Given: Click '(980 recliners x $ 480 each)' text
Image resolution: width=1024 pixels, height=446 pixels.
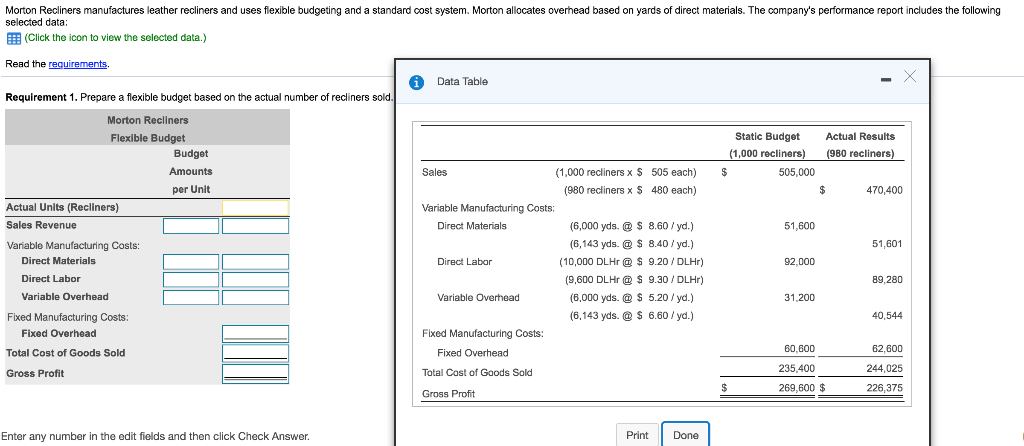Looking at the screenshot, I should (x=630, y=190).
